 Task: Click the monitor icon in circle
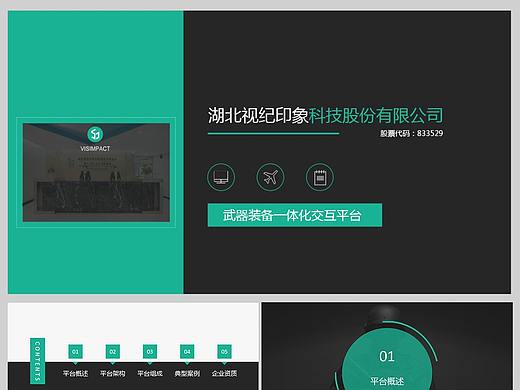click(221, 177)
